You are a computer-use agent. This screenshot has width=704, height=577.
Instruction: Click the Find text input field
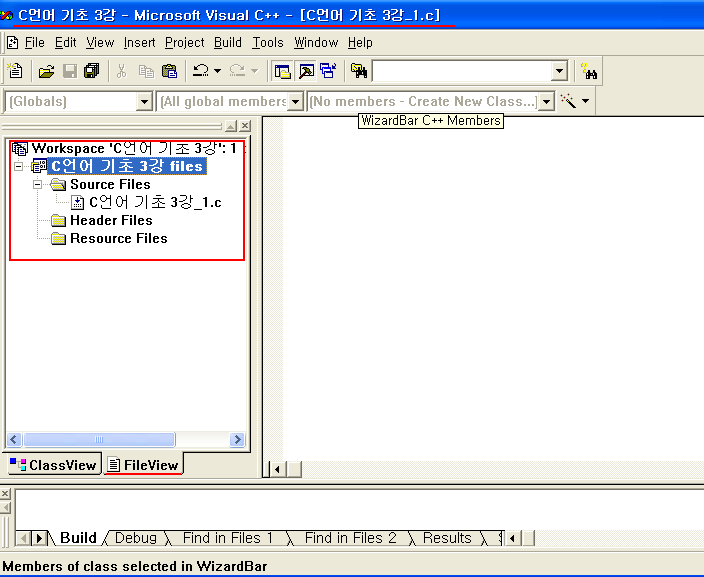(462, 71)
